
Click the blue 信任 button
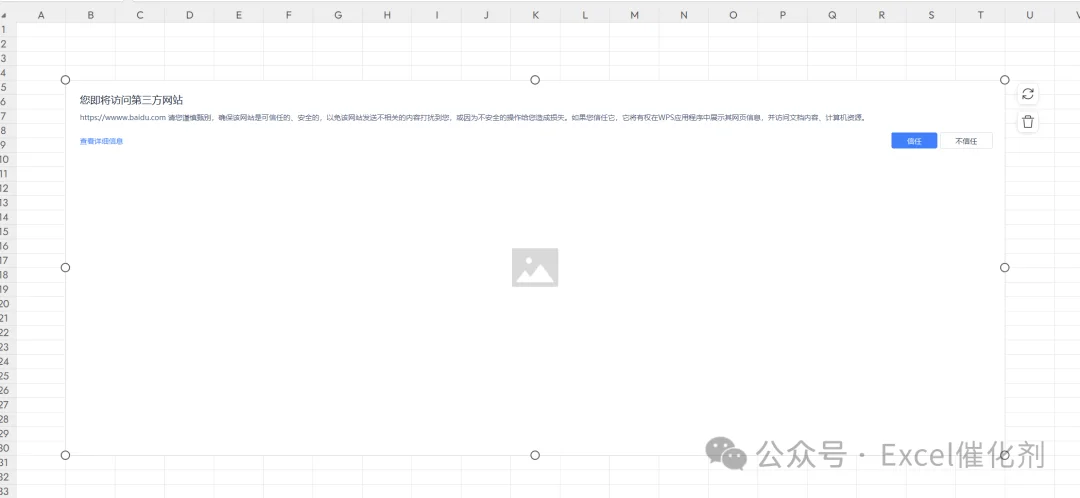pyautogui.click(x=914, y=141)
